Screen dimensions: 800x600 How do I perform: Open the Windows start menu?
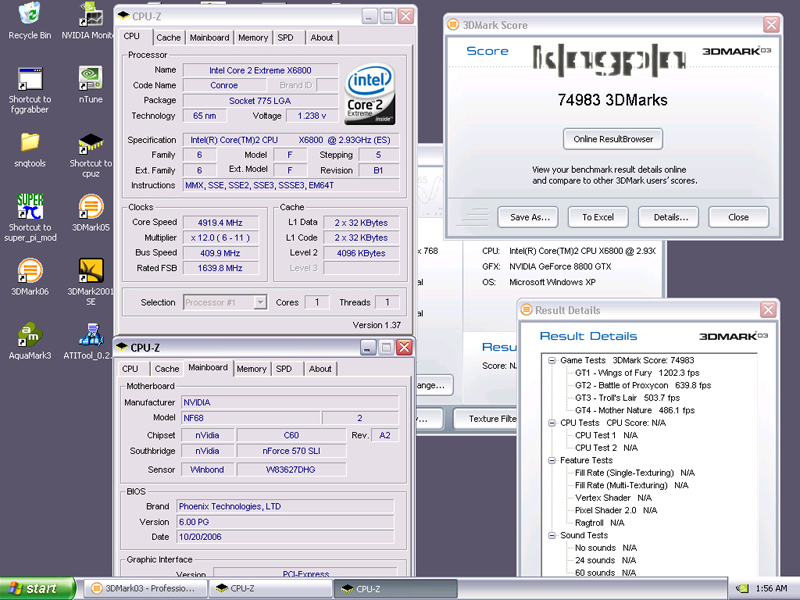pos(37,588)
